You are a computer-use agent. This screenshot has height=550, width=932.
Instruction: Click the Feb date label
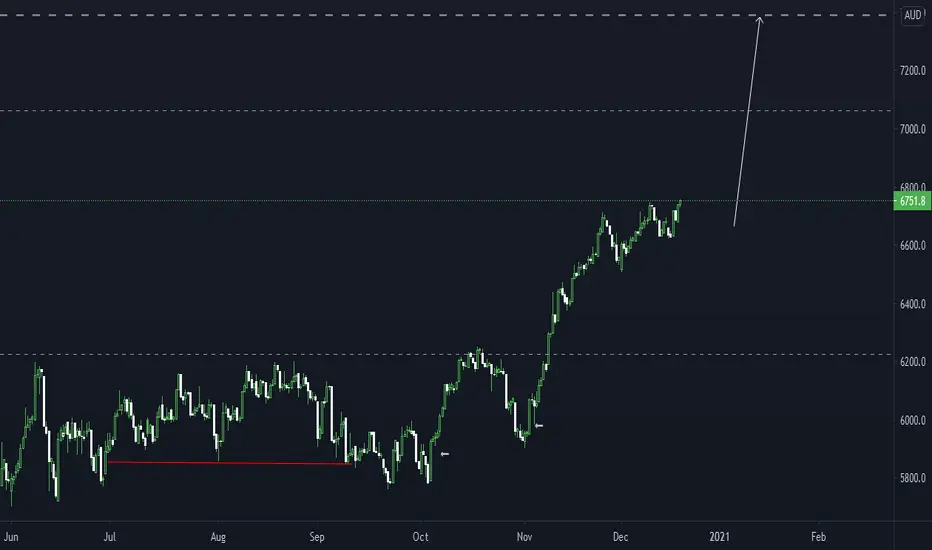(818, 537)
